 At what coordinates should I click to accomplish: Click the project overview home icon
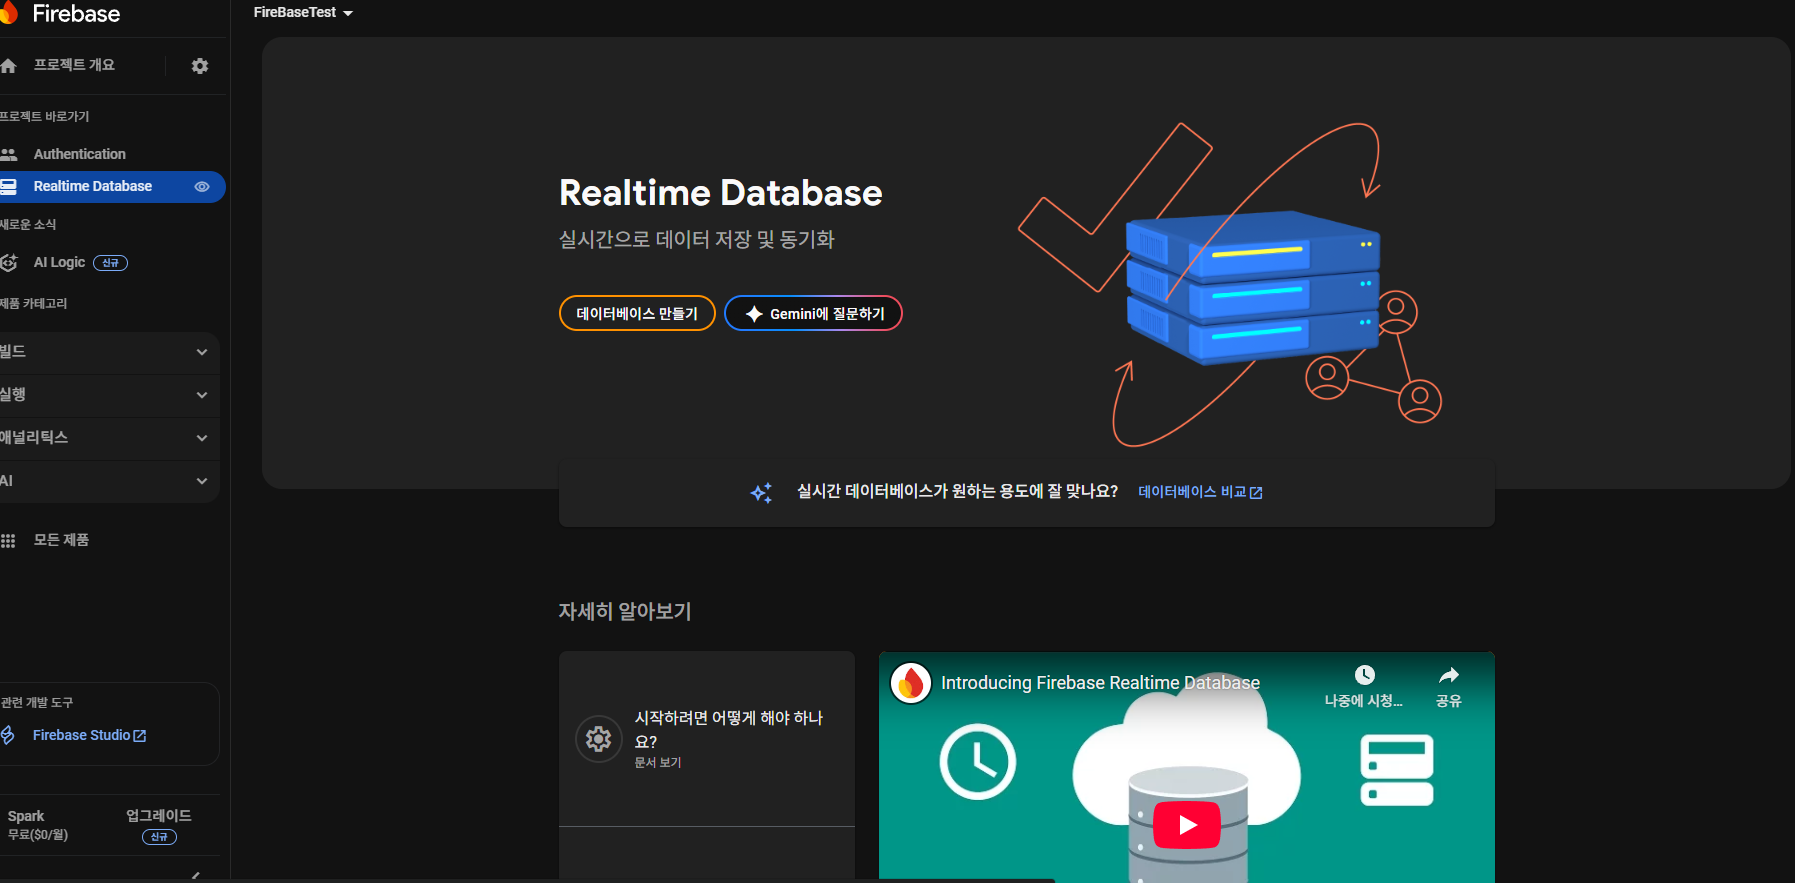pos(8,66)
